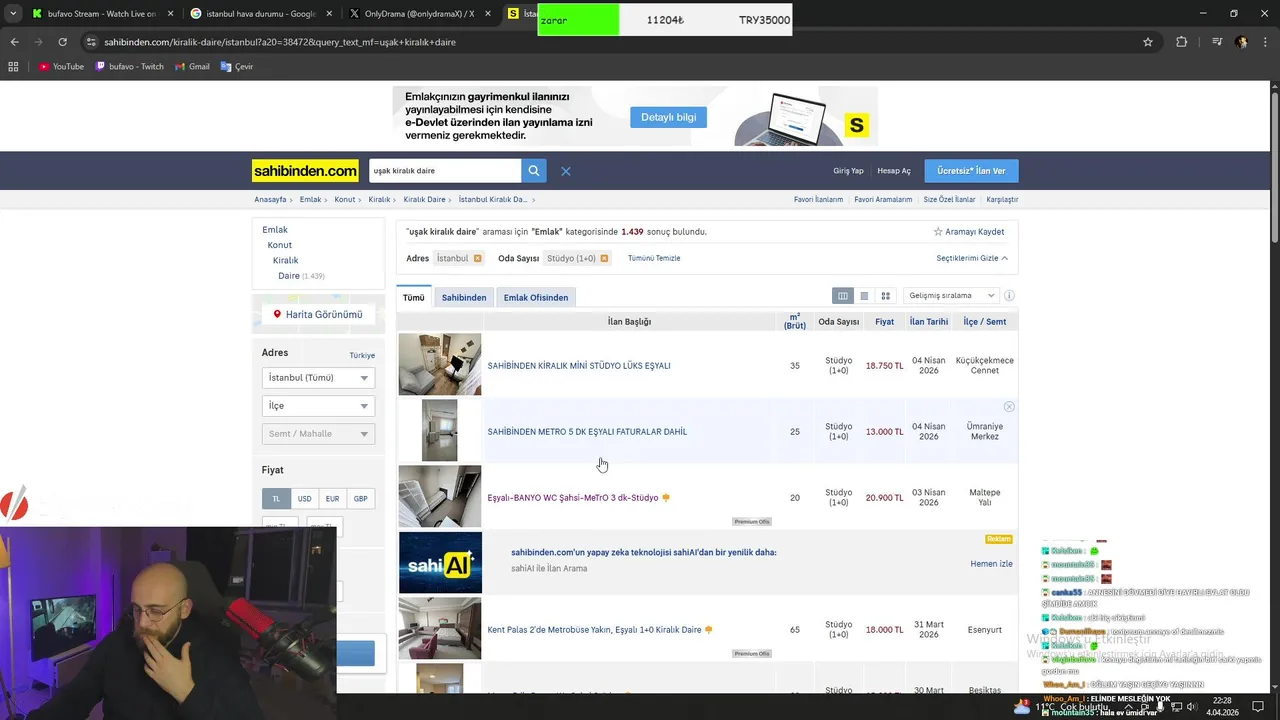Select the Sahibinden listings tab

pyautogui.click(x=464, y=298)
